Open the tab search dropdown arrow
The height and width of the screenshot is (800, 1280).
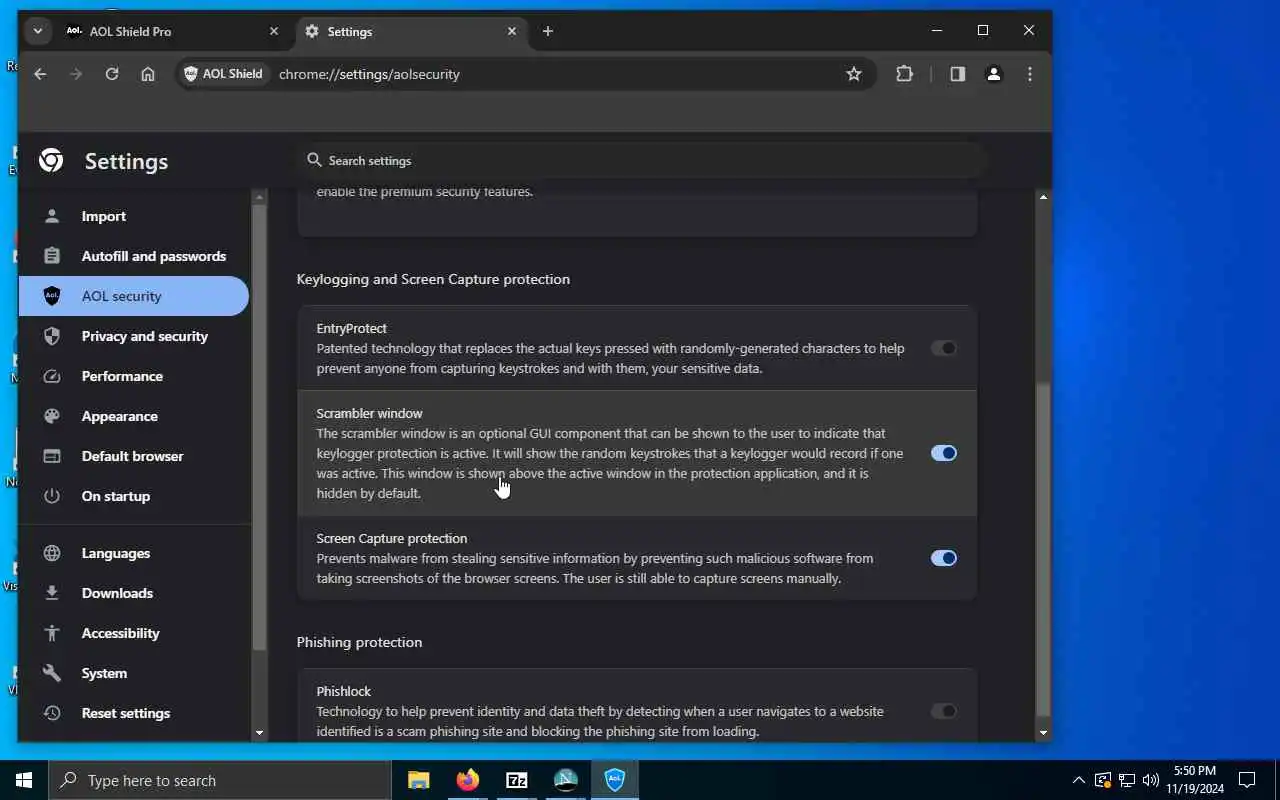[x=37, y=31]
